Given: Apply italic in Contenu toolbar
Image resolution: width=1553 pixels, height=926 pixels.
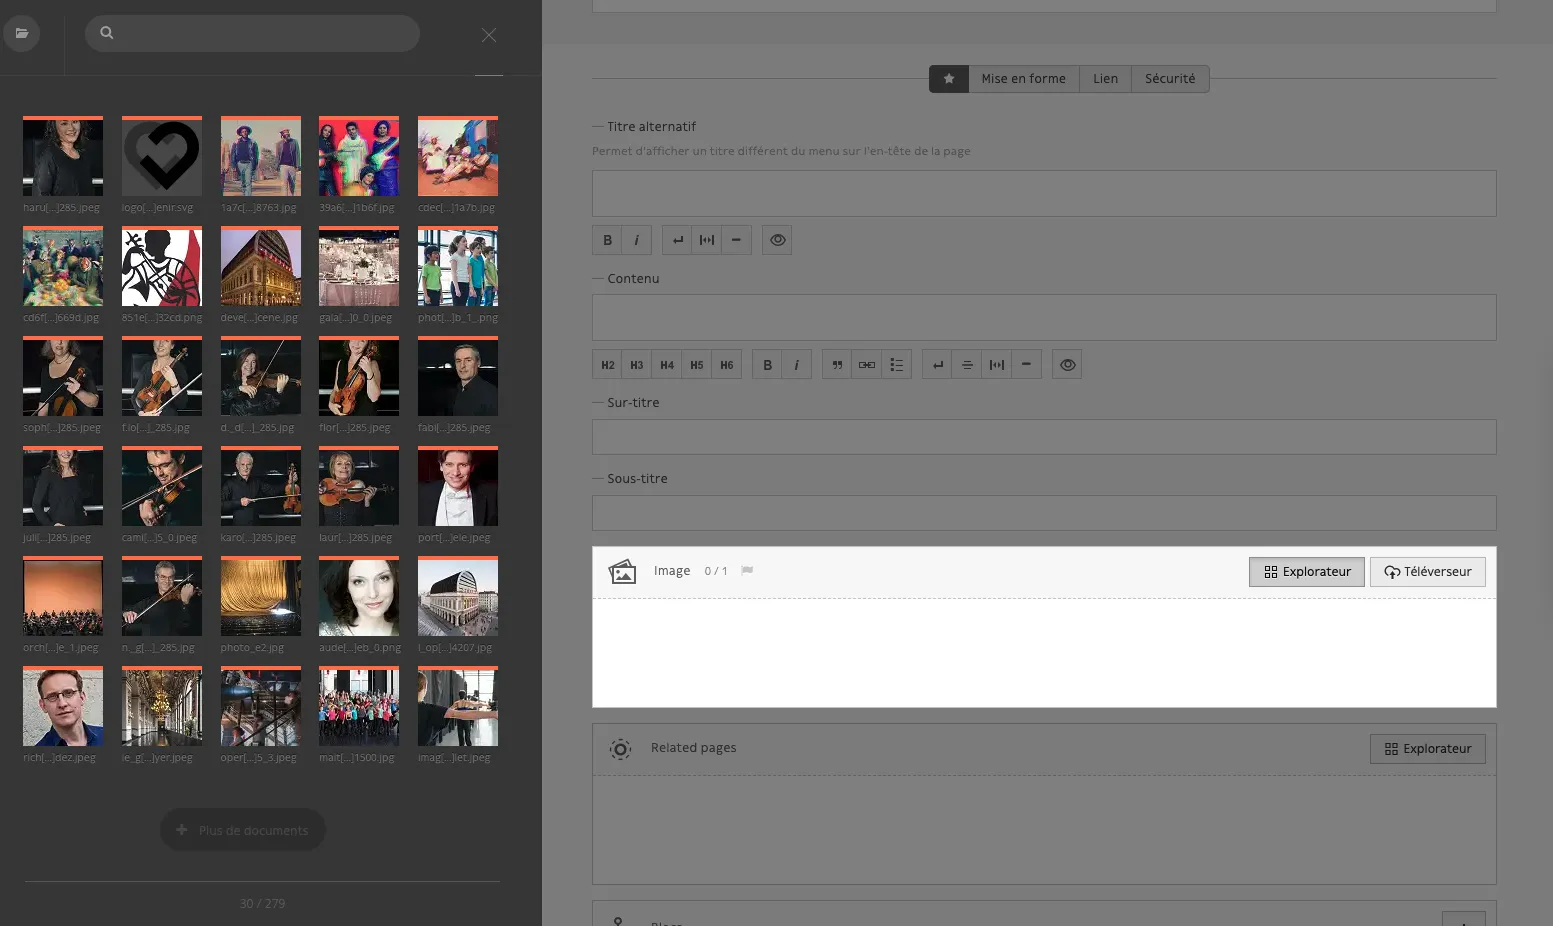Looking at the screenshot, I should point(797,365).
